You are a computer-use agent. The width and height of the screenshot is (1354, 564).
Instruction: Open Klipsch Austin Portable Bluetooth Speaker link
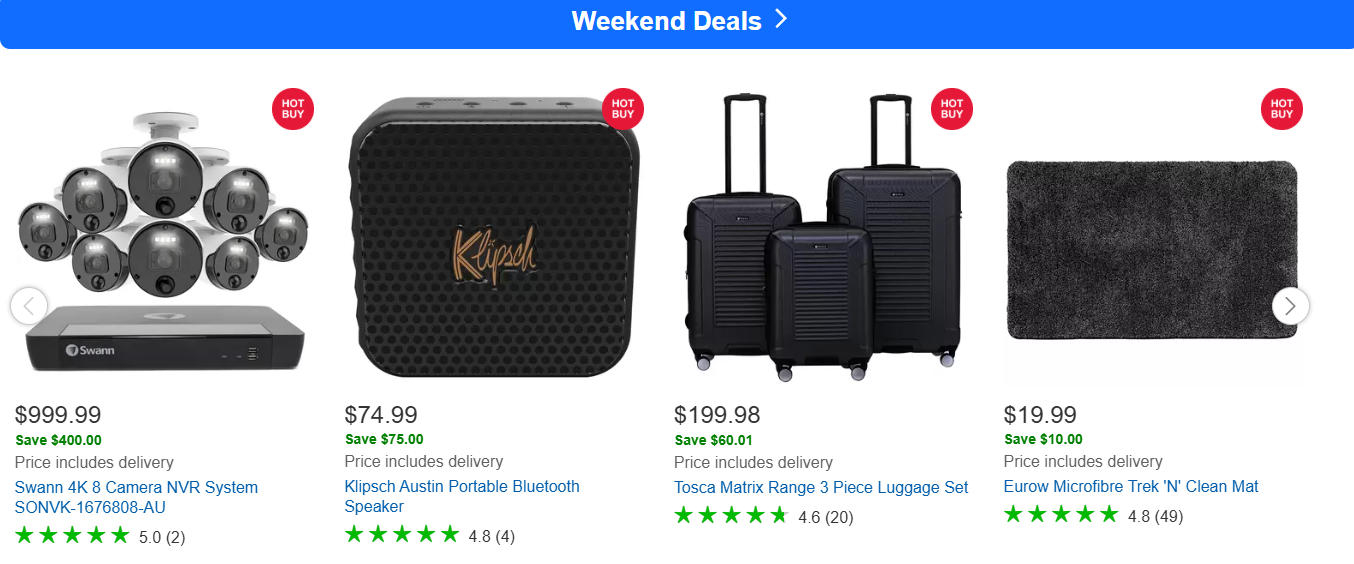click(462, 496)
